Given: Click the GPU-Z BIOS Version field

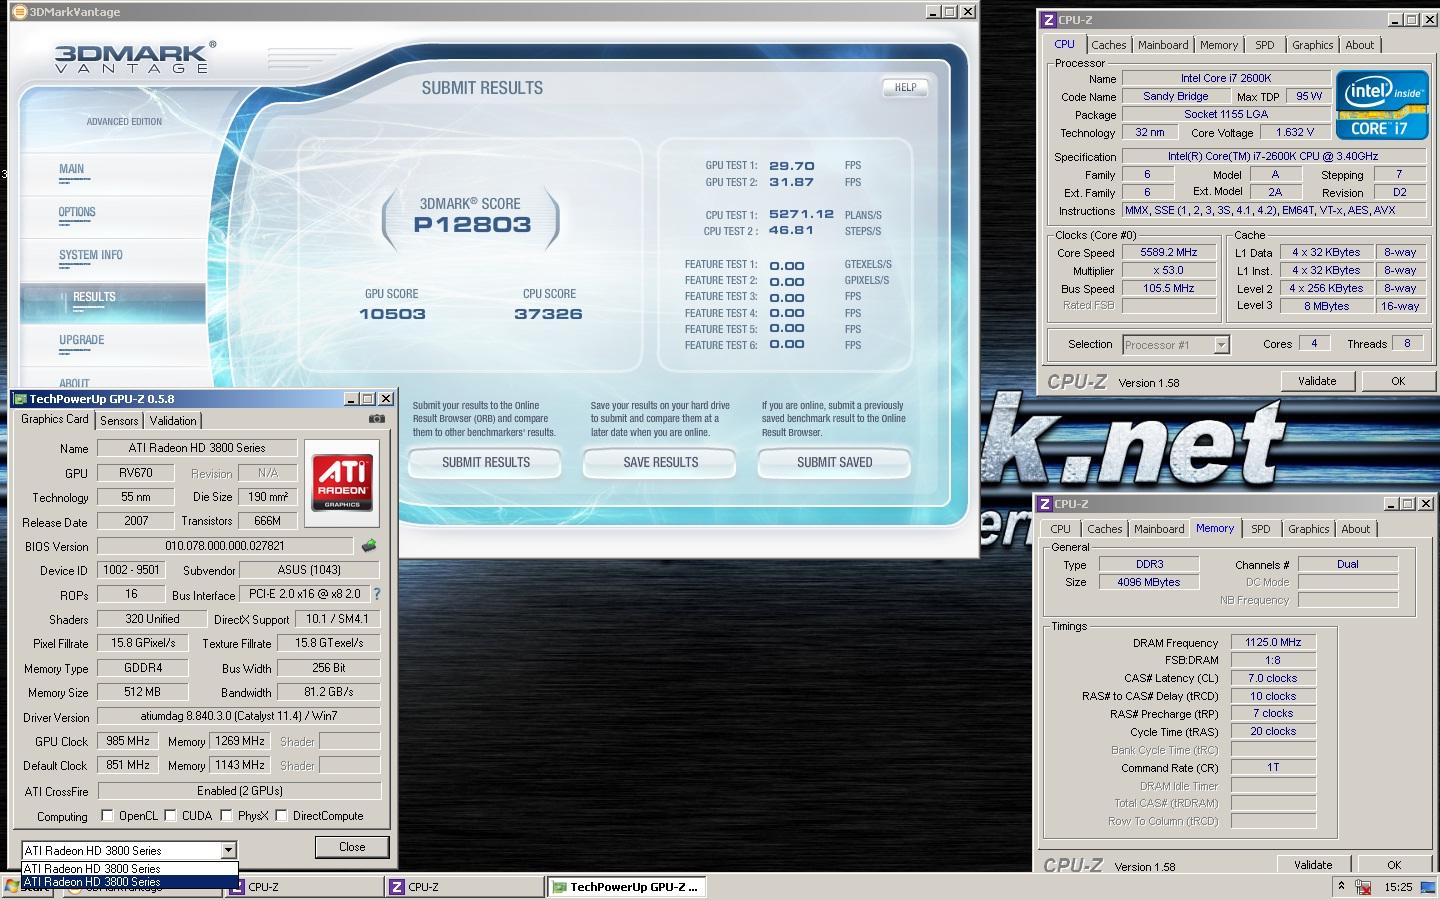Looking at the screenshot, I should (x=225, y=546).
